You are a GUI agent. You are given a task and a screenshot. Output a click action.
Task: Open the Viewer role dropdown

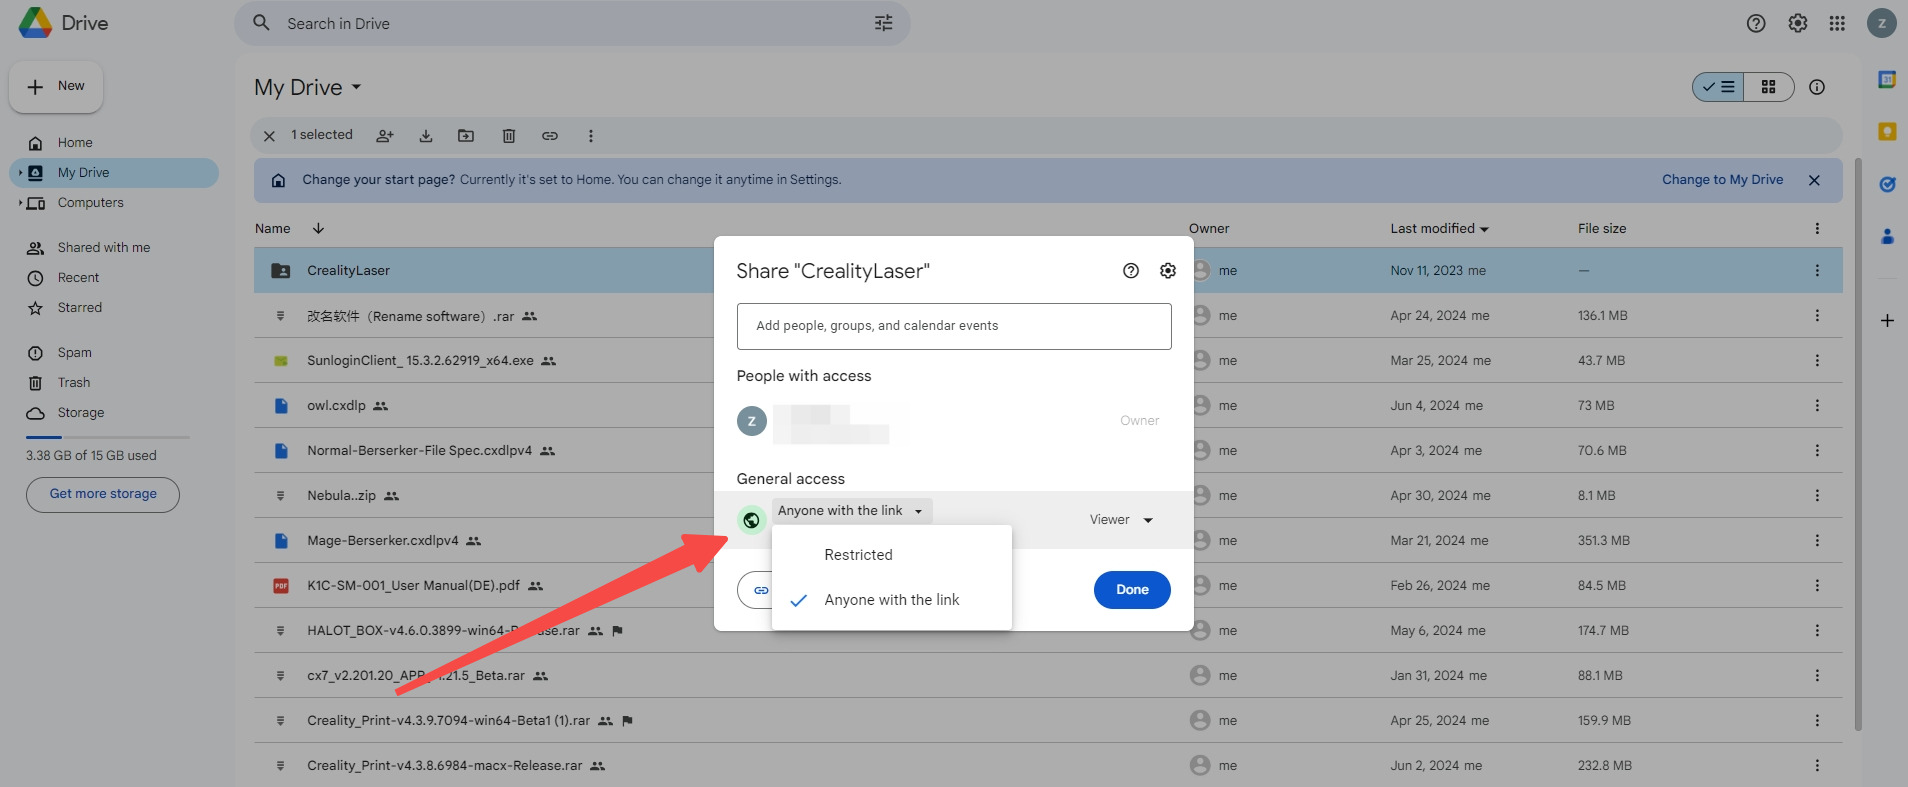(x=1121, y=520)
